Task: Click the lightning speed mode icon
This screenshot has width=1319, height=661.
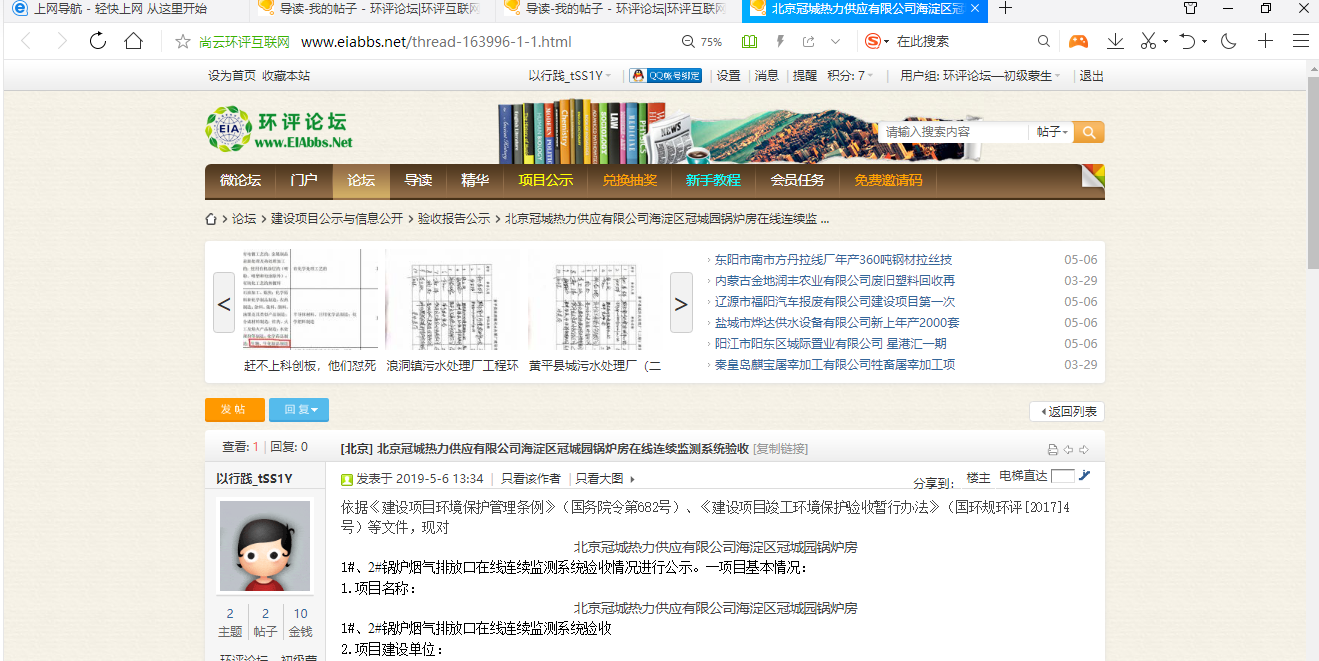Action: click(x=780, y=42)
